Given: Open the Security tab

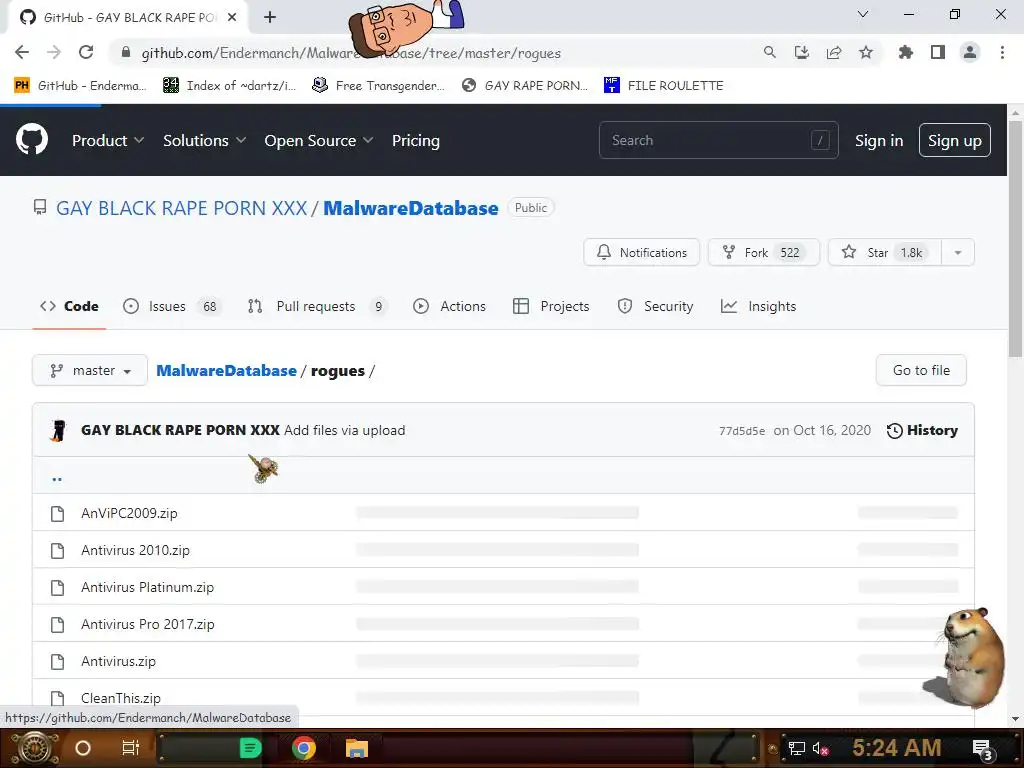Looking at the screenshot, I should [x=655, y=306].
